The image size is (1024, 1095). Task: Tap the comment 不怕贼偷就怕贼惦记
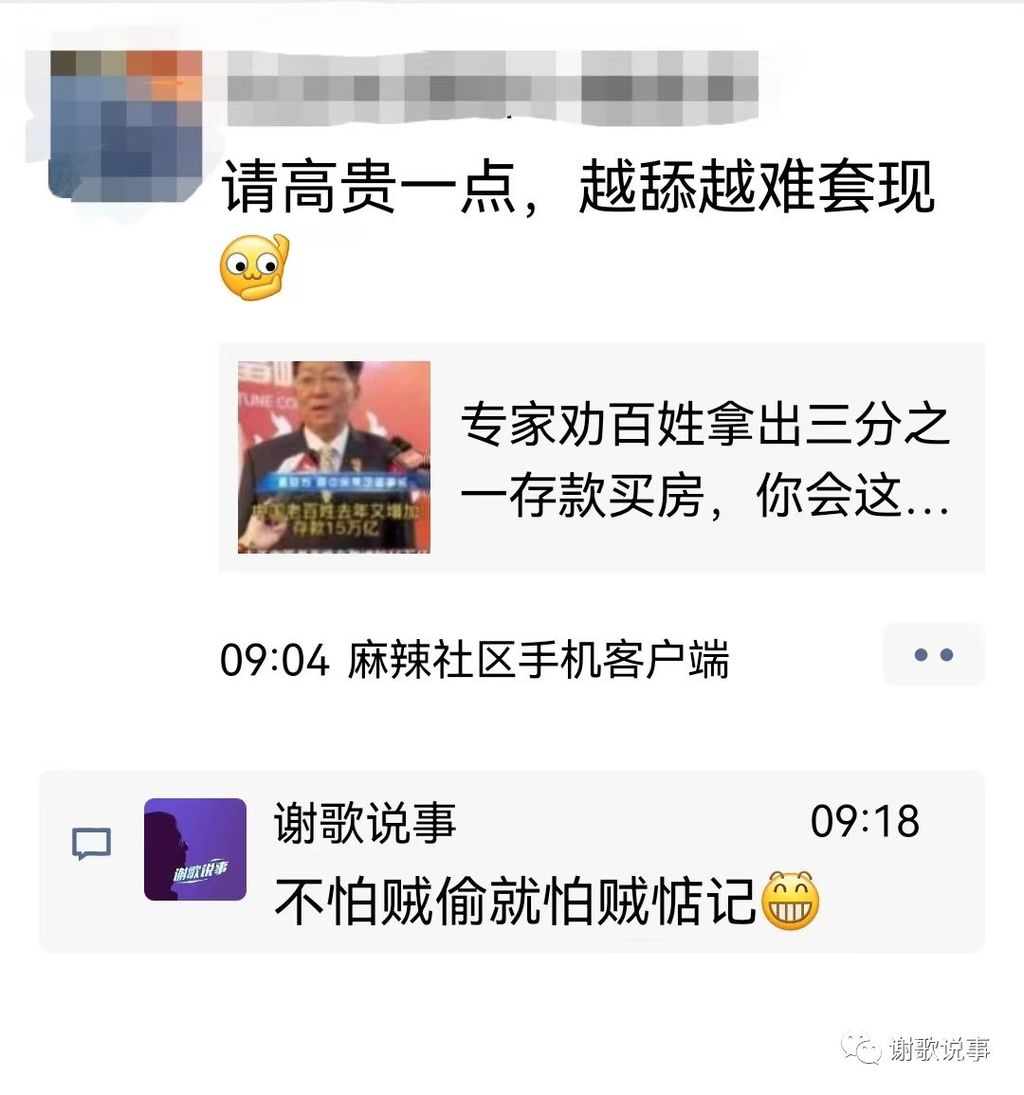[x=515, y=901]
